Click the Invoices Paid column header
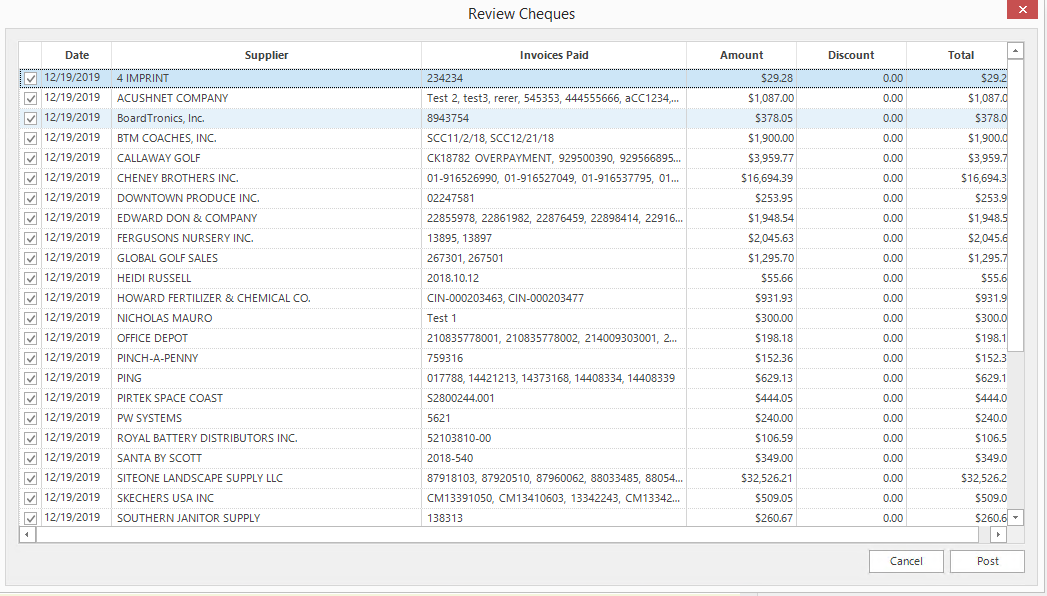Image resolution: width=1047 pixels, height=596 pixels. coord(554,55)
